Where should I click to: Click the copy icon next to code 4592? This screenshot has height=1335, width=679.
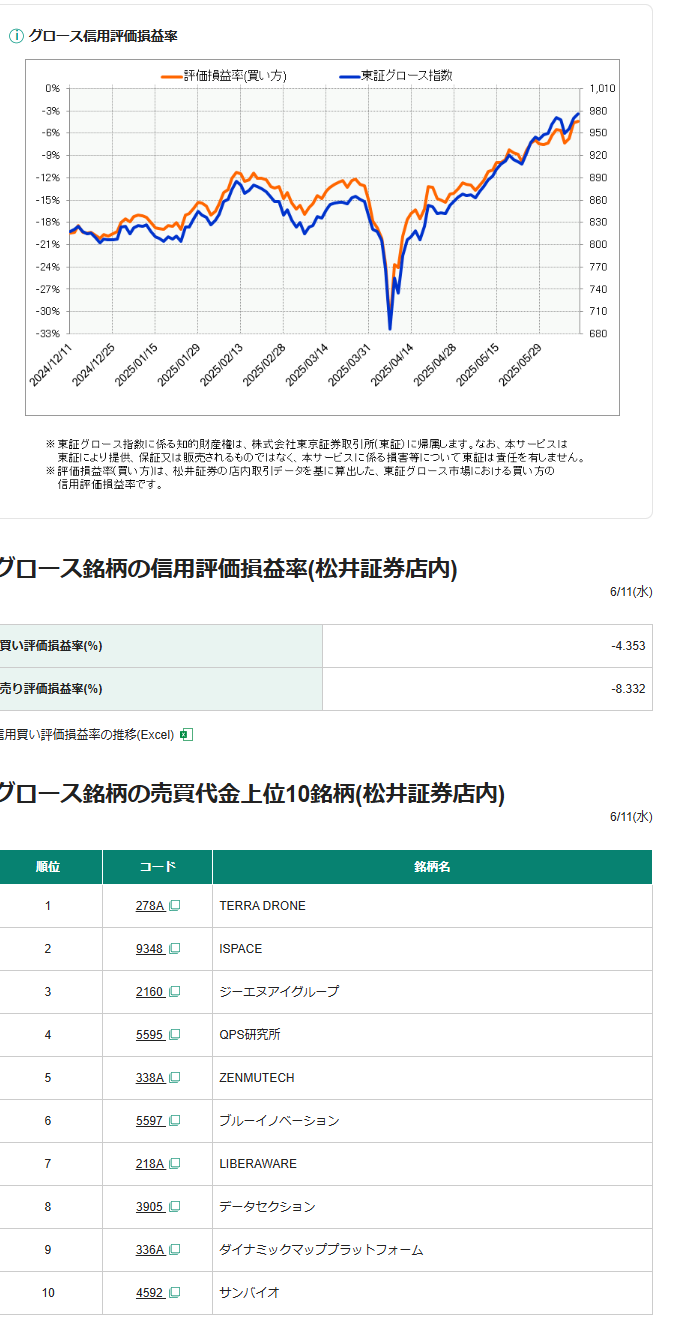click(175, 1293)
